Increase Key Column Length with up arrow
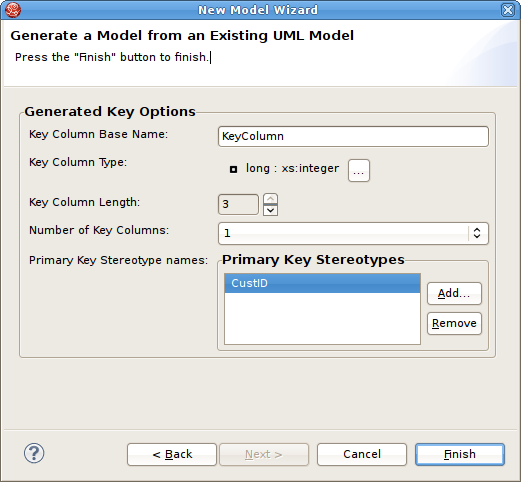The width and height of the screenshot is (521, 482). click(x=270, y=199)
